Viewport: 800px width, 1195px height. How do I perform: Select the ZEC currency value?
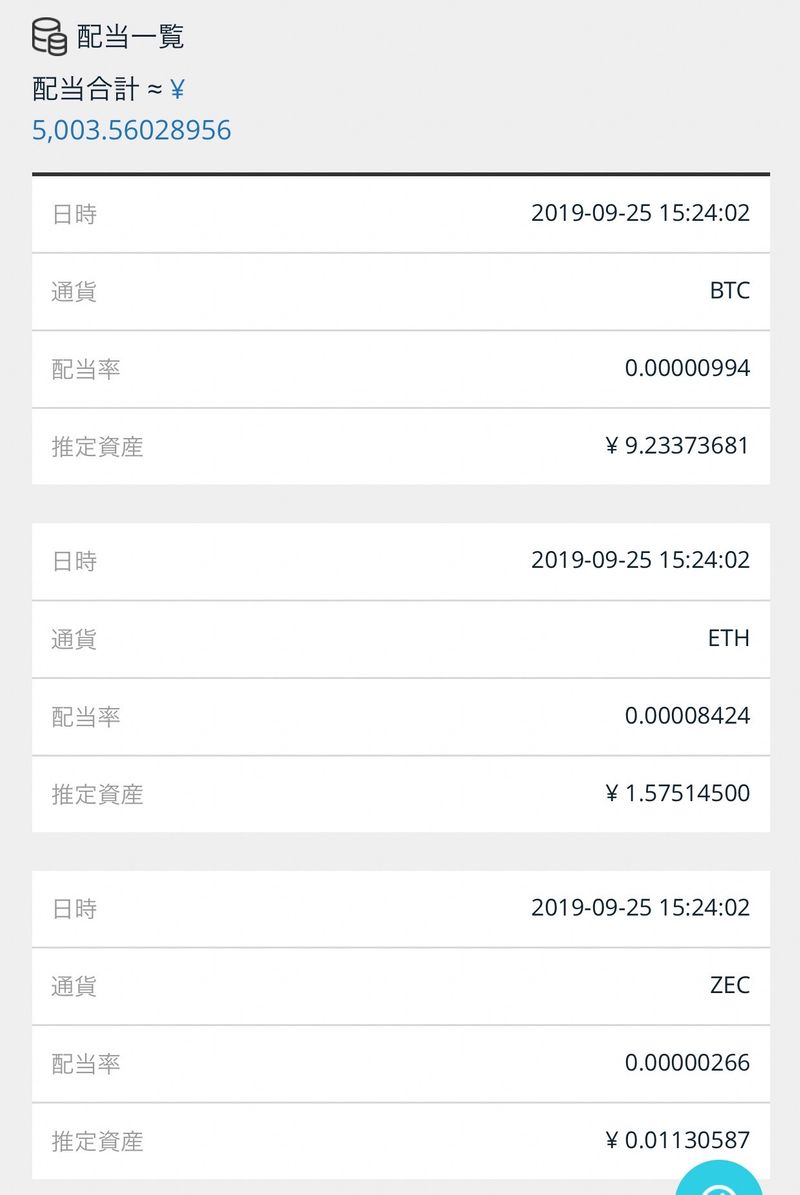pos(729,985)
